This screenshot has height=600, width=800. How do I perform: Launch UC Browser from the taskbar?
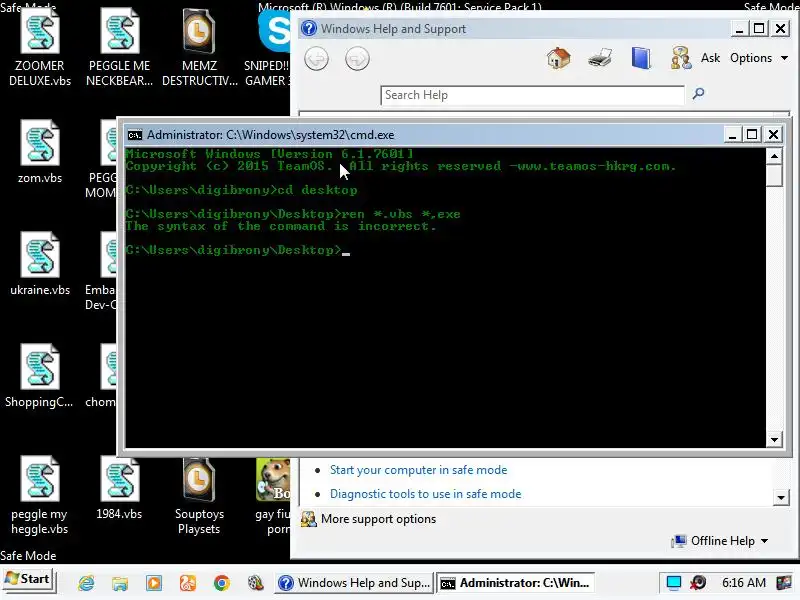pyautogui.click(x=188, y=583)
